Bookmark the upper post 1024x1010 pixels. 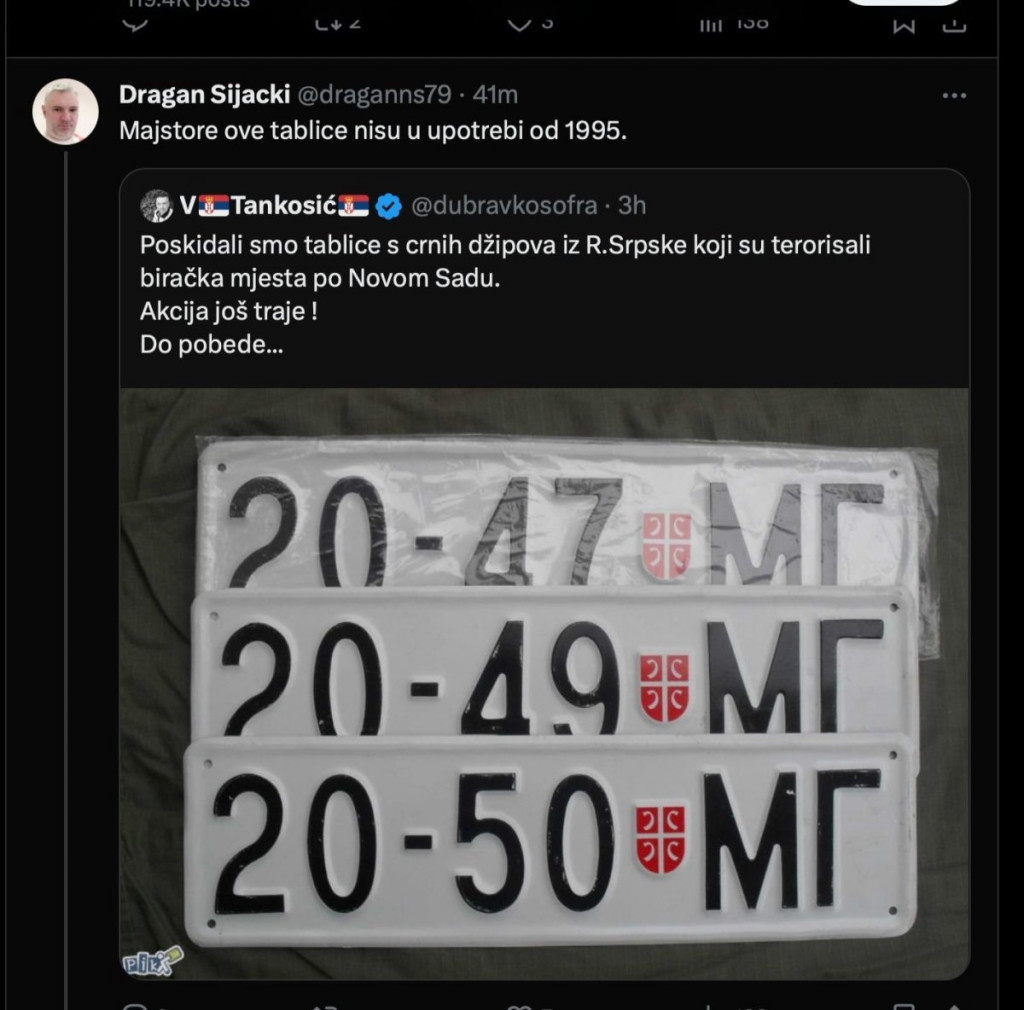pos(903,24)
